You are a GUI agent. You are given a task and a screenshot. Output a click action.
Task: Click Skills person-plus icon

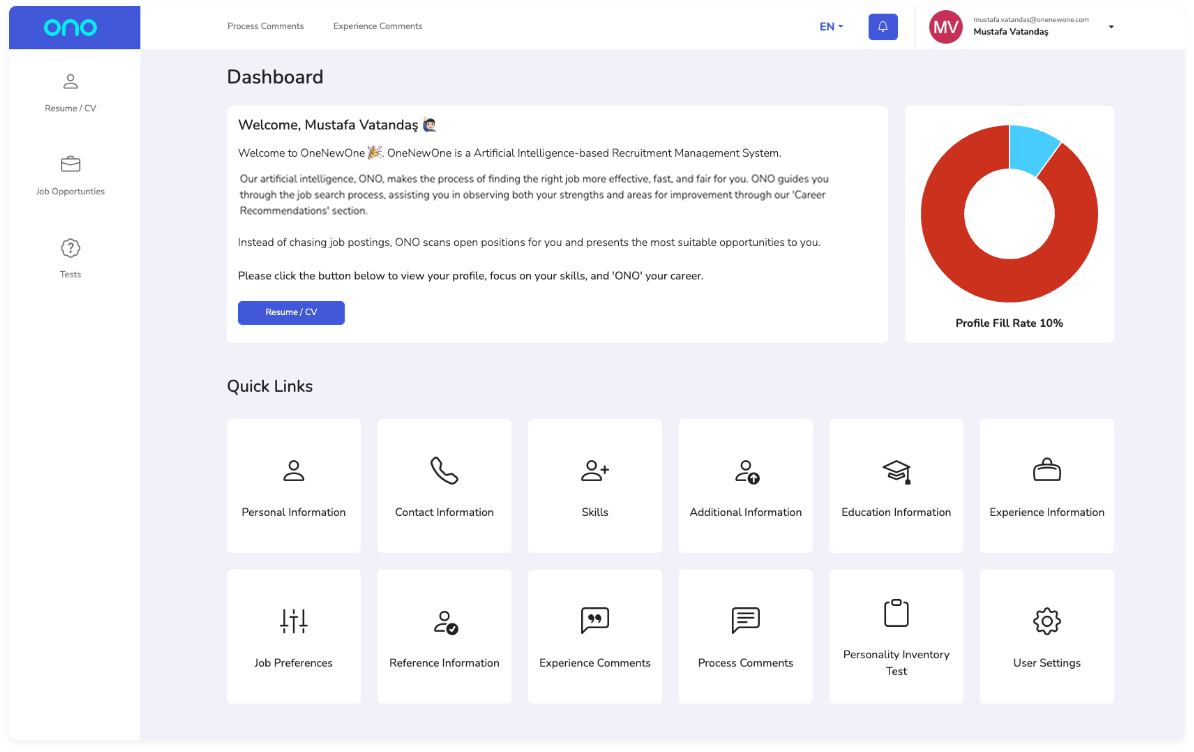tap(595, 471)
